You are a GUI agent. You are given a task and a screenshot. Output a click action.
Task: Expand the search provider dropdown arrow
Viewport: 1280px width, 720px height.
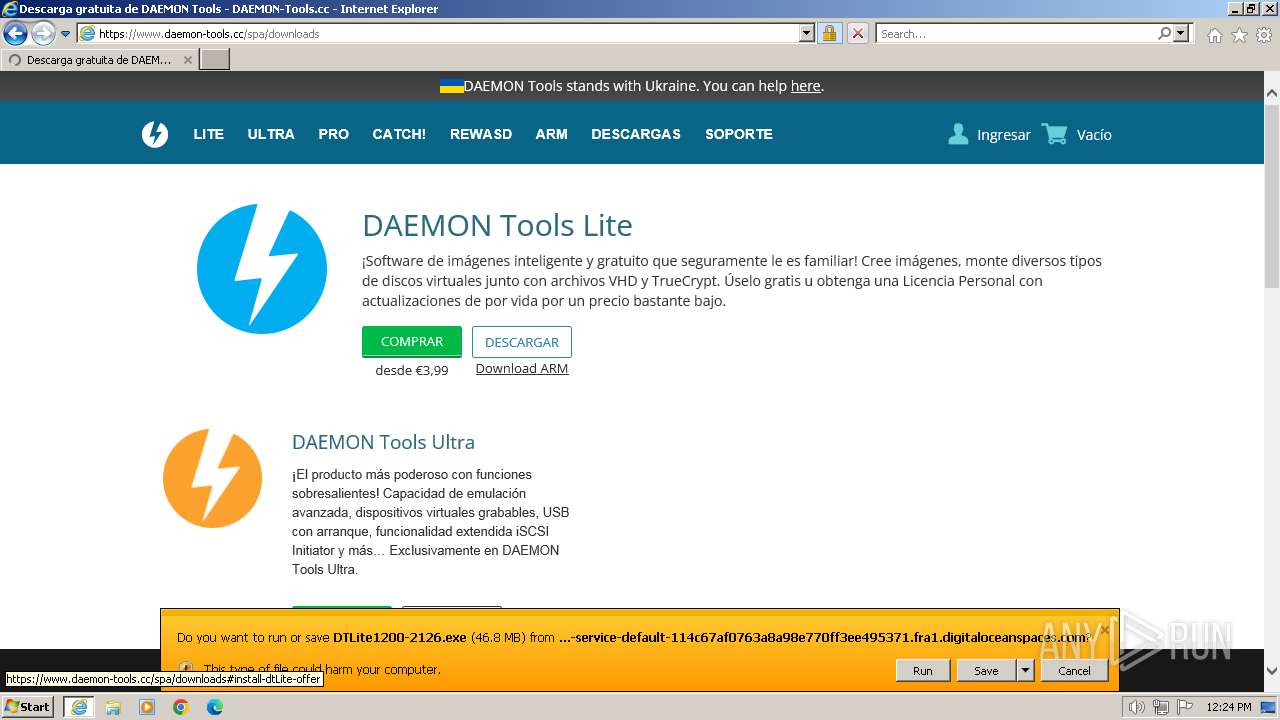point(1181,33)
